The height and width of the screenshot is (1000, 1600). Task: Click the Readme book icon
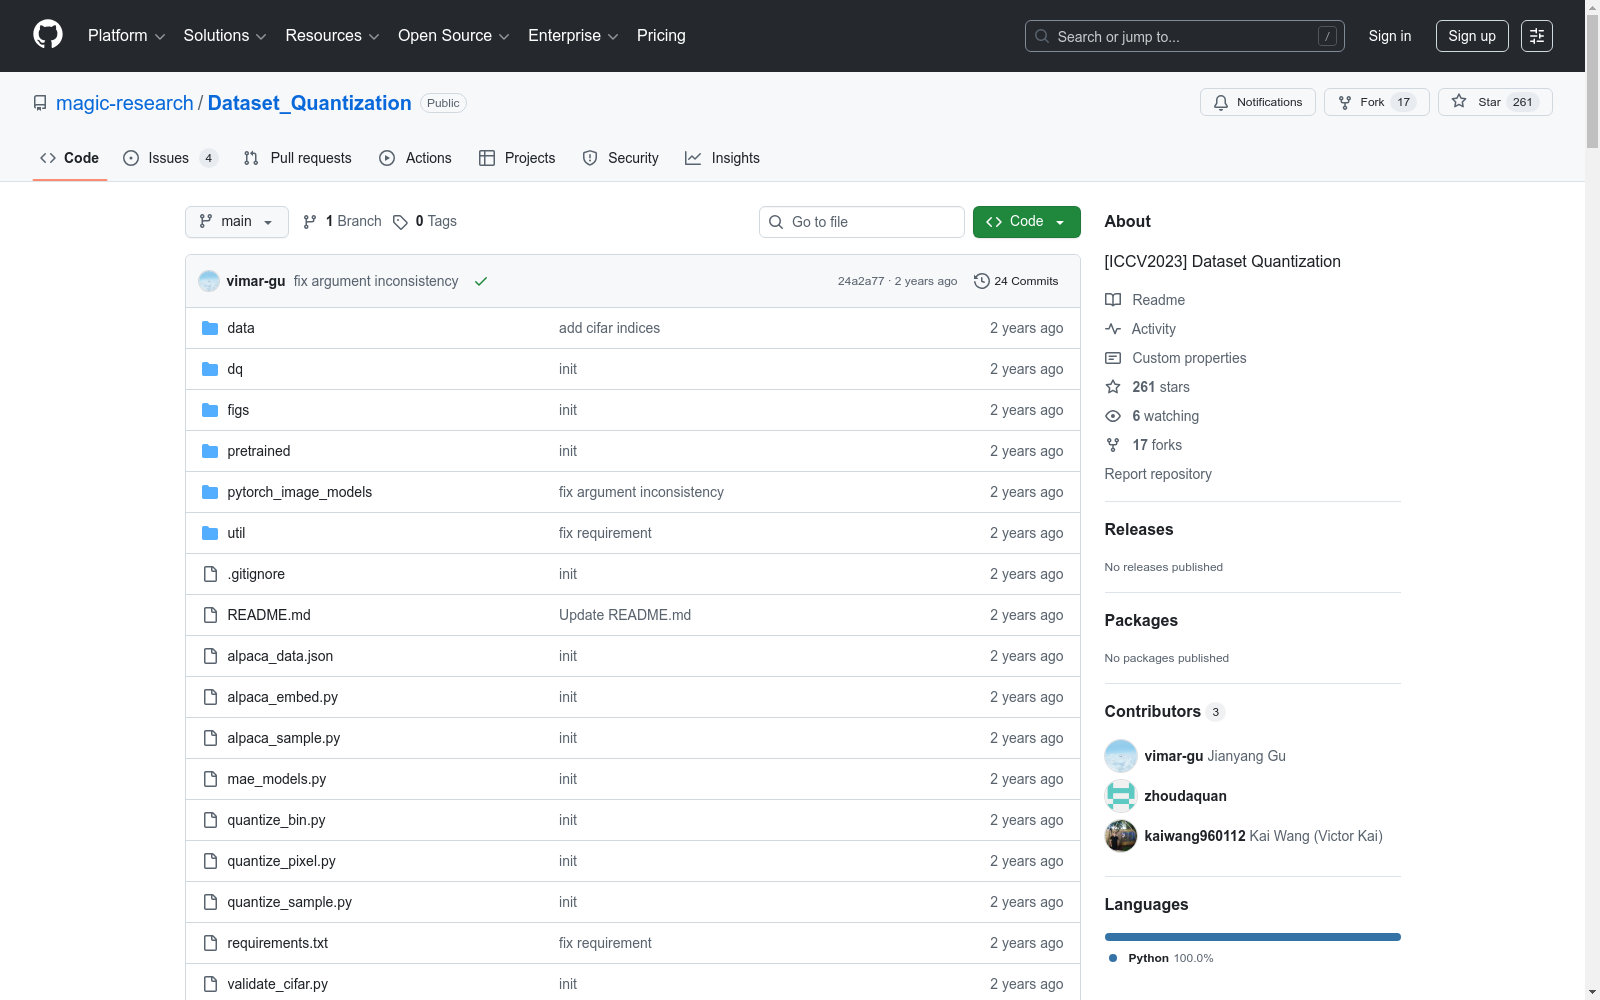1113,300
